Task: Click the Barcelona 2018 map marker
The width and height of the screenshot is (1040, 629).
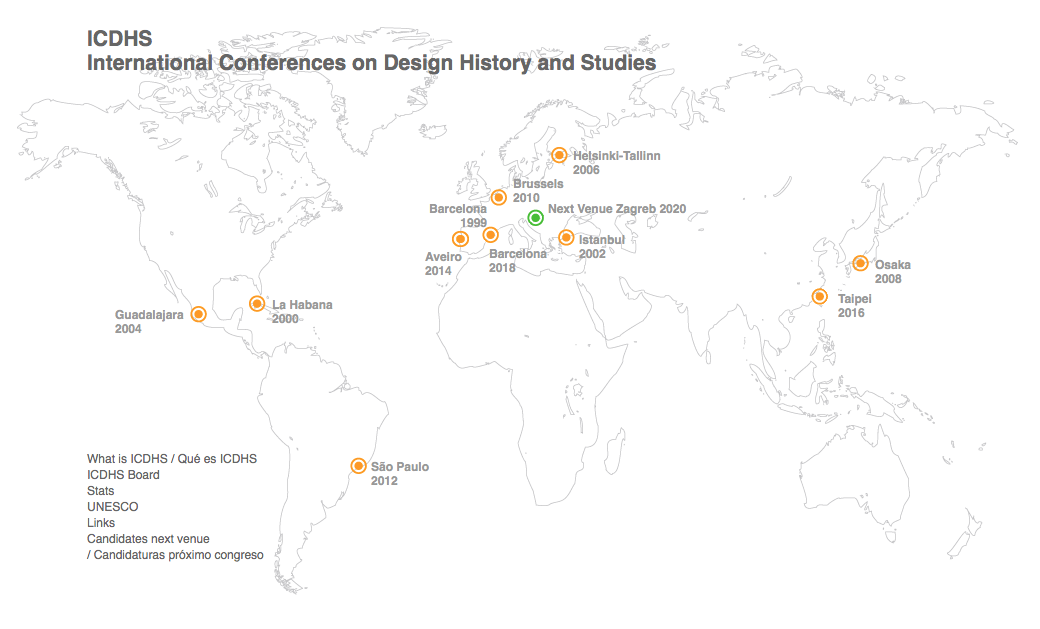Action: [490, 235]
